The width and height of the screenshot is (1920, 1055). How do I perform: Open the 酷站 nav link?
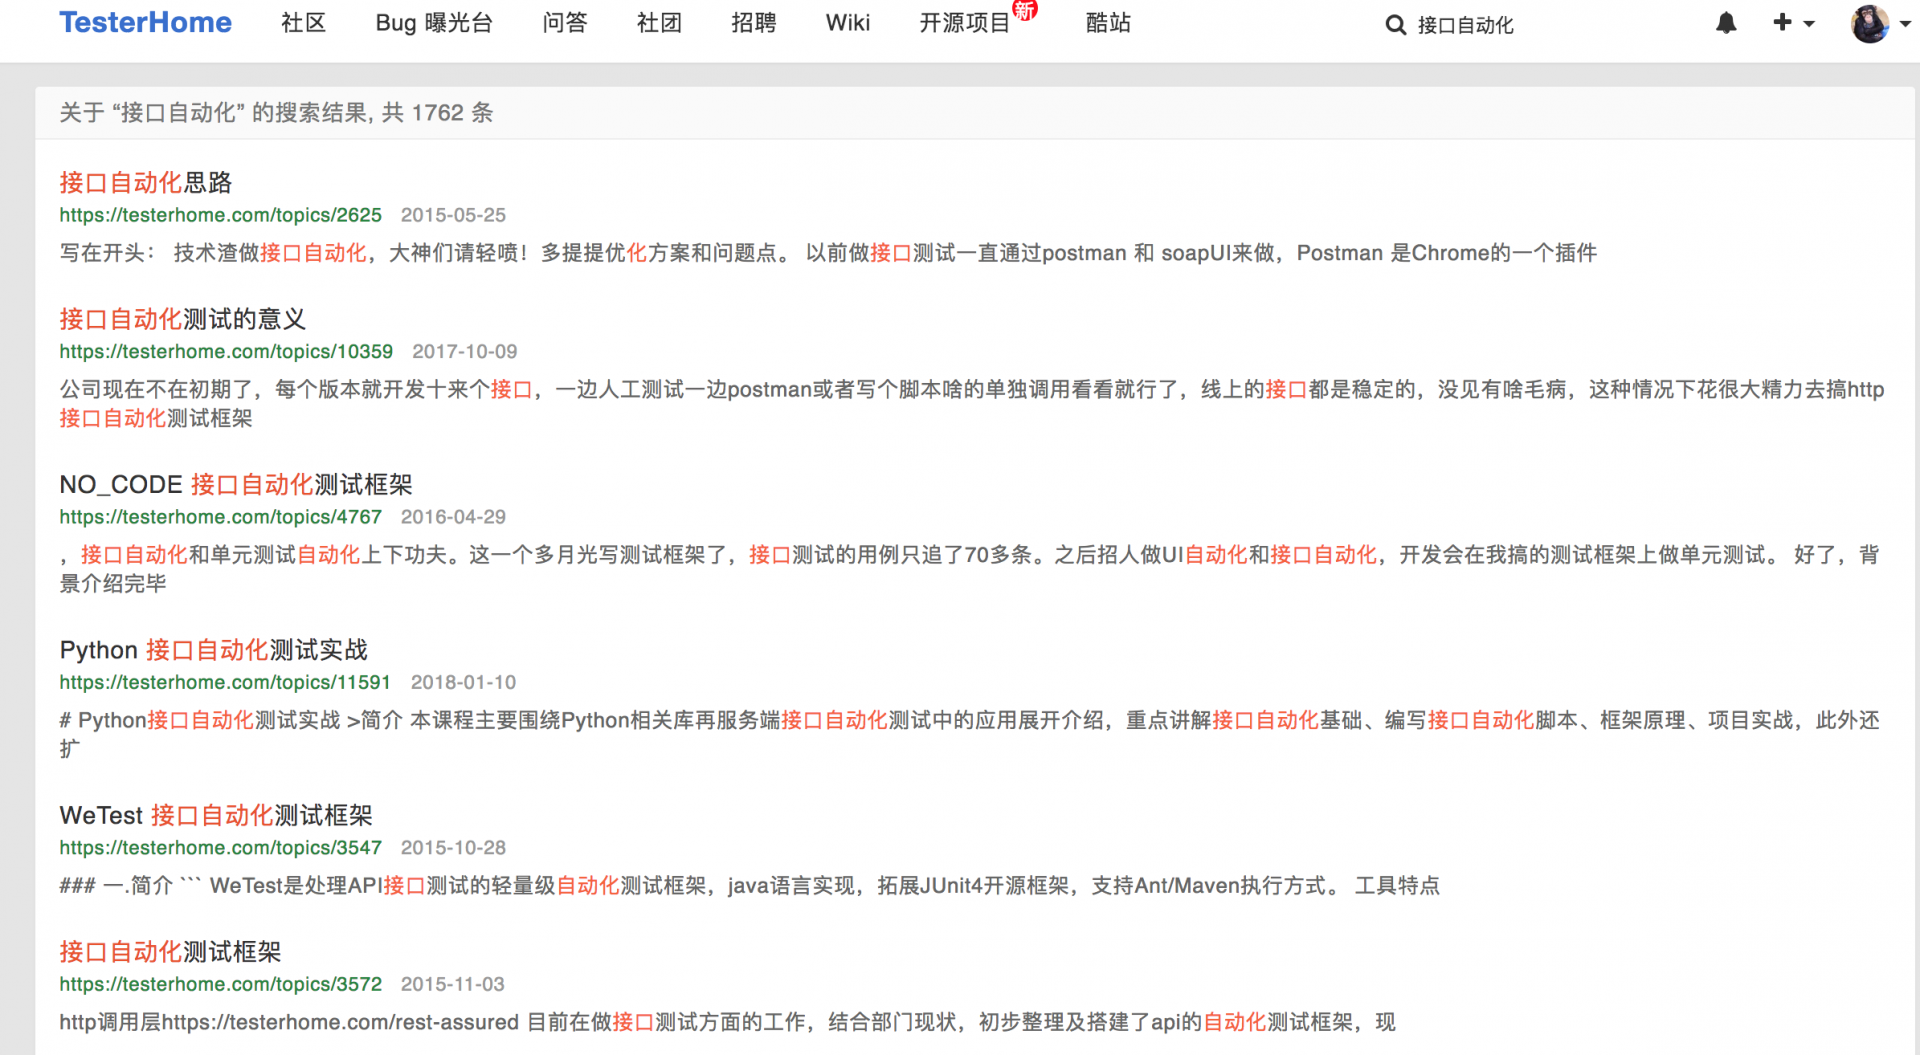pyautogui.click(x=1108, y=23)
